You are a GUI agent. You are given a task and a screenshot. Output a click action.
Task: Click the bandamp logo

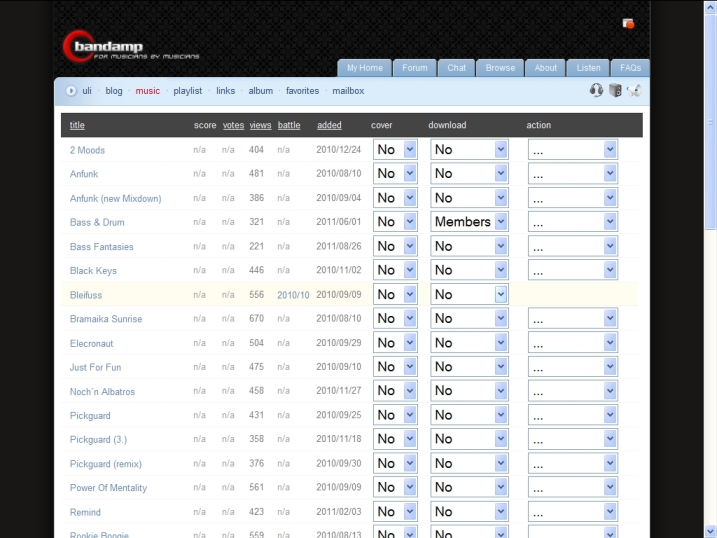click(x=130, y=48)
